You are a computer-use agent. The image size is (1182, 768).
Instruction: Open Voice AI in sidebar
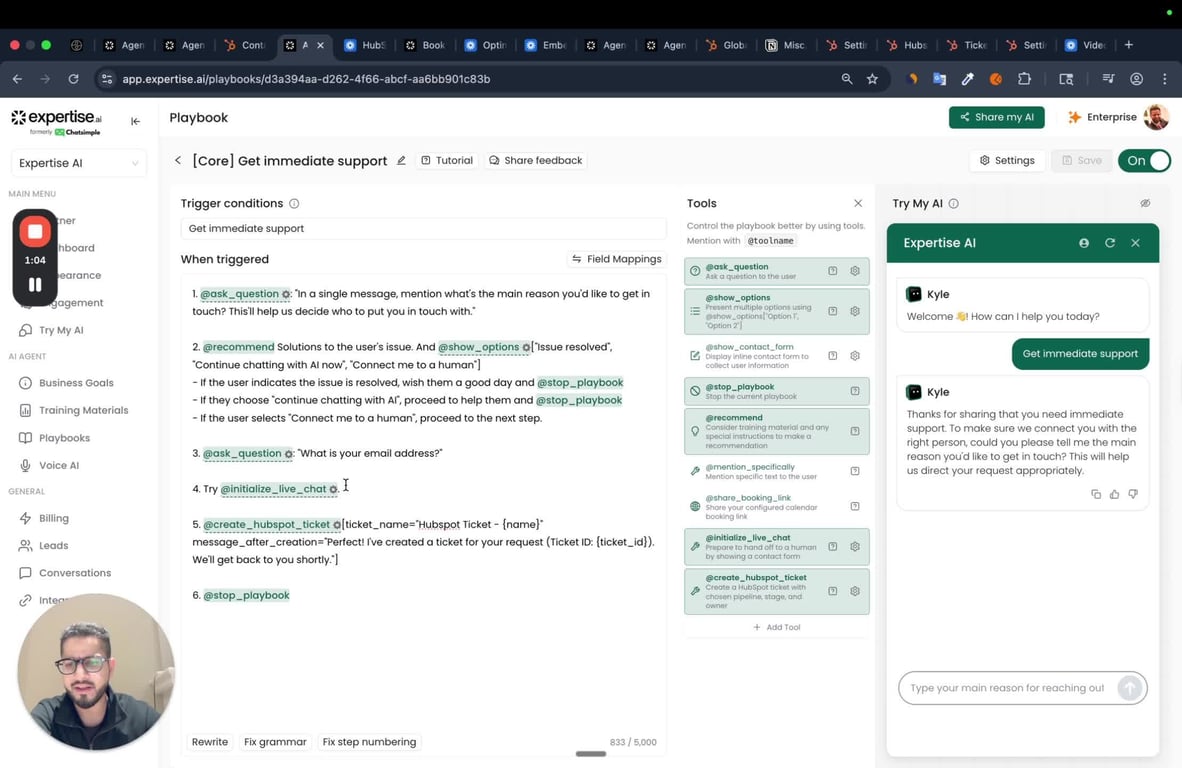pyautogui.click(x=58, y=466)
